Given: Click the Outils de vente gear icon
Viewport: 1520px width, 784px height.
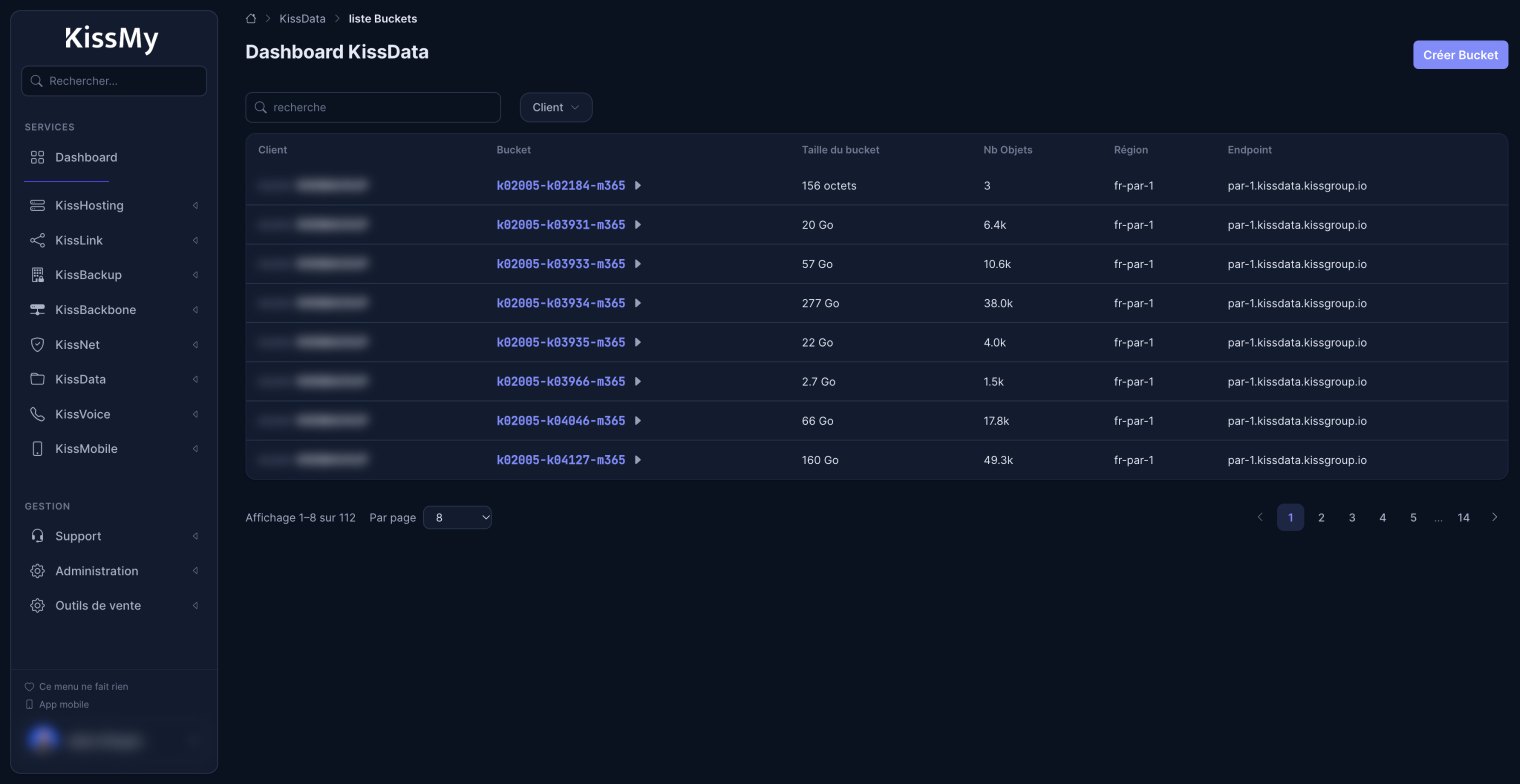Looking at the screenshot, I should [x=38, y=606].
